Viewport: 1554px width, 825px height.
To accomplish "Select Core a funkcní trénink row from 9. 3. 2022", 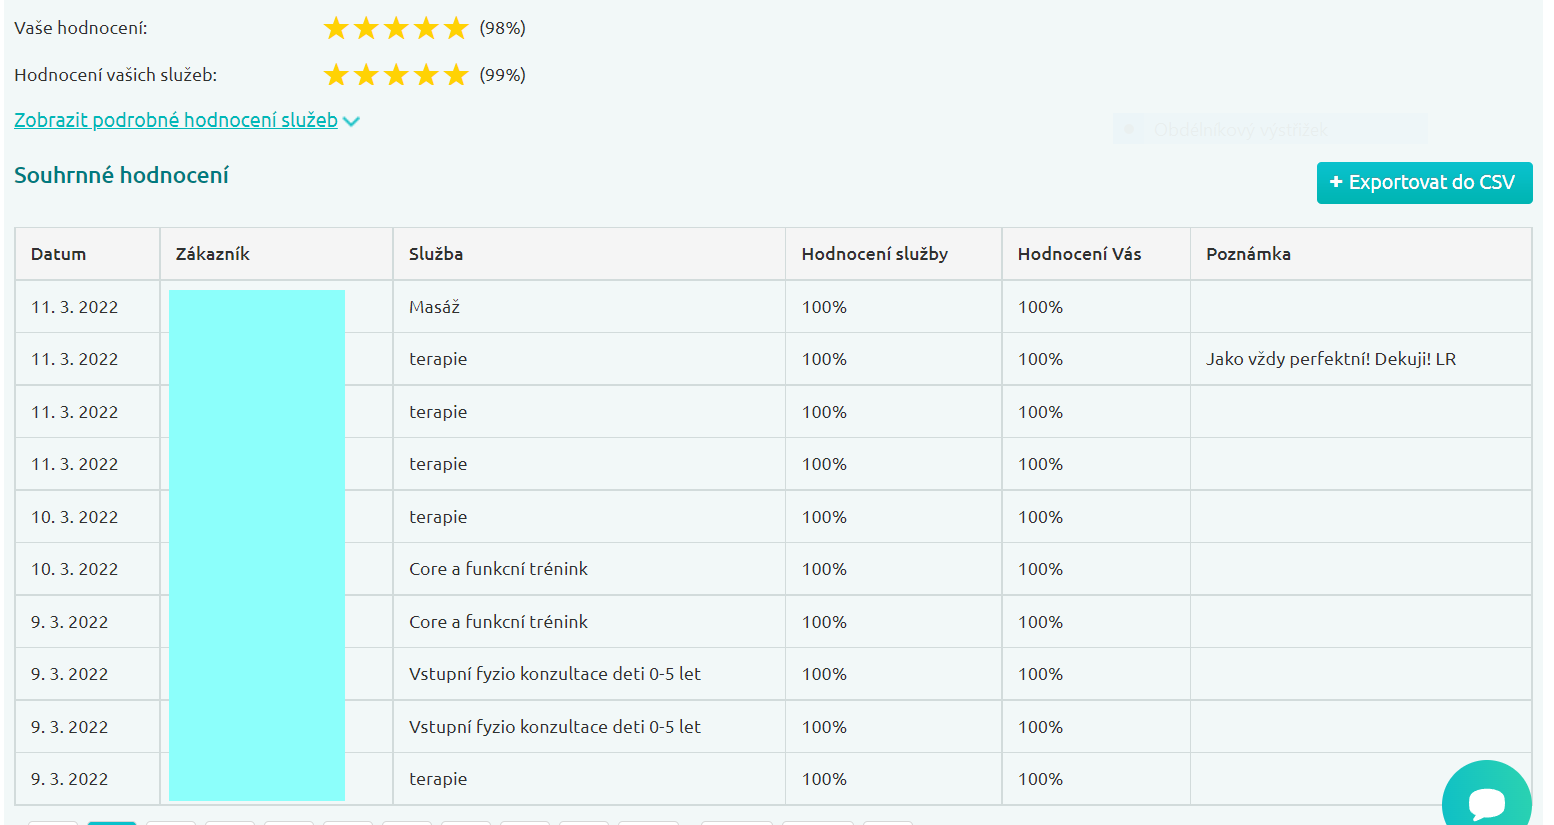I will (498, 622).
